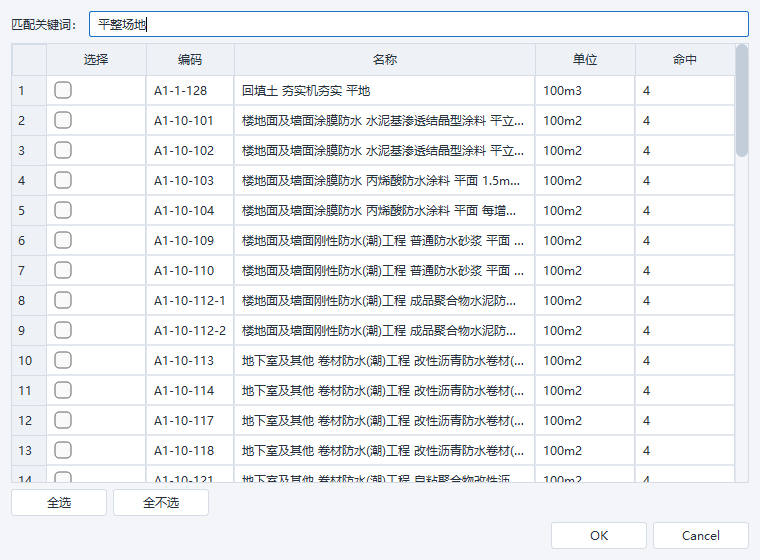Image resolution: width=760 pixels, height=560 pixels.
Task: Click the 编码 column header
Action: point(190,60)
